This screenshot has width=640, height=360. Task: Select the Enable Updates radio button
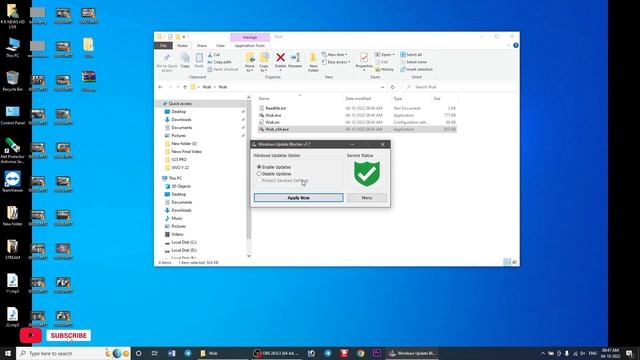tap(259, 167)
